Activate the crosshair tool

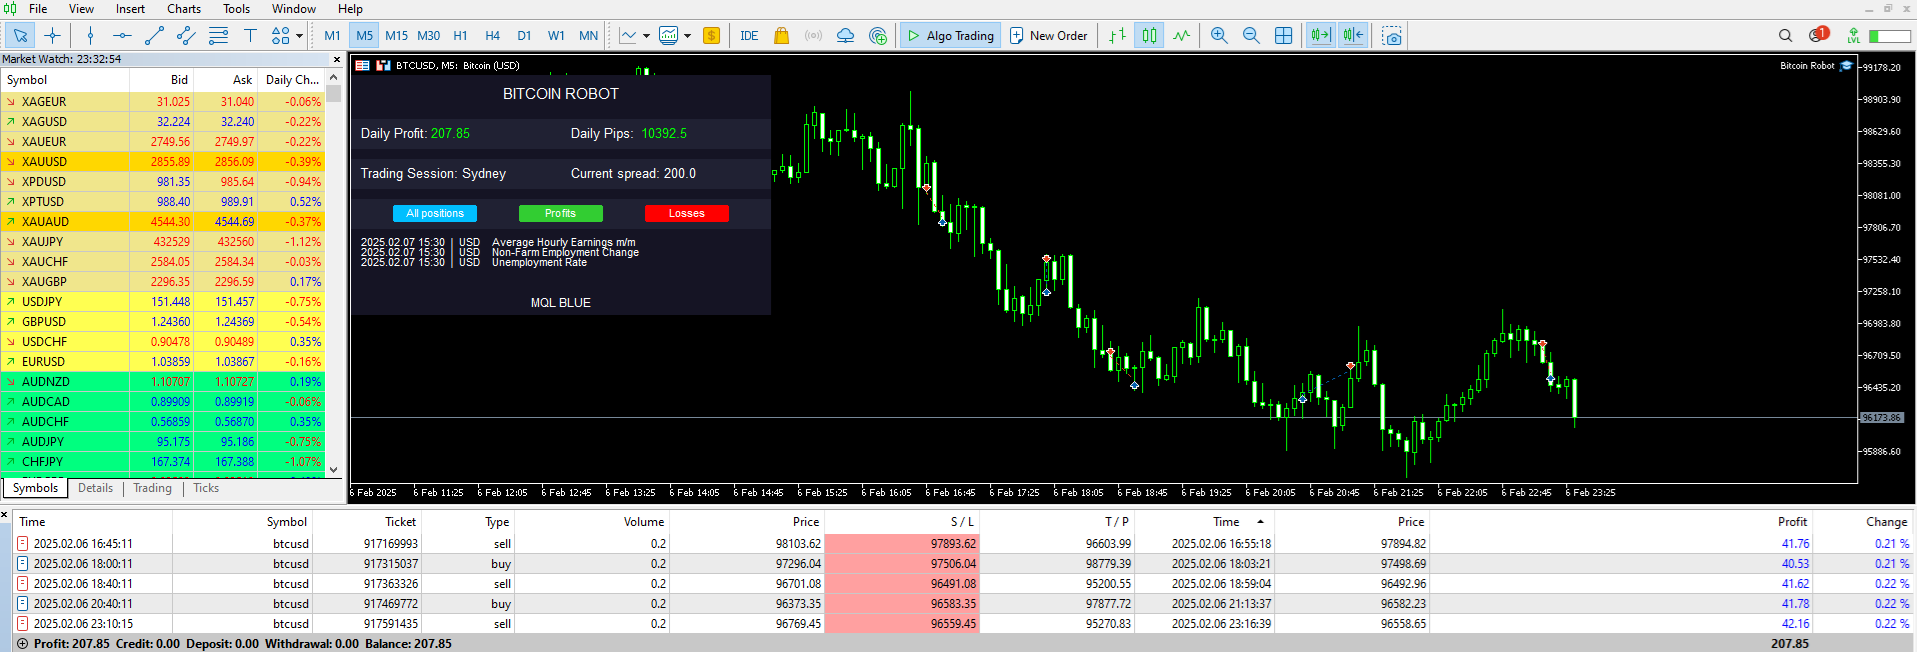click(x=53, y=36)
